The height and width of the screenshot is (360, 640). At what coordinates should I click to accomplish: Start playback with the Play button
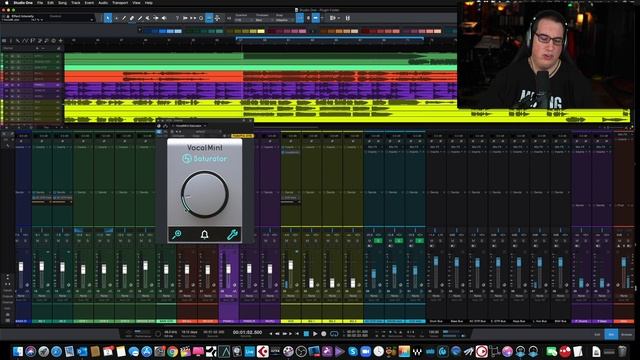[x=315, y=333]
